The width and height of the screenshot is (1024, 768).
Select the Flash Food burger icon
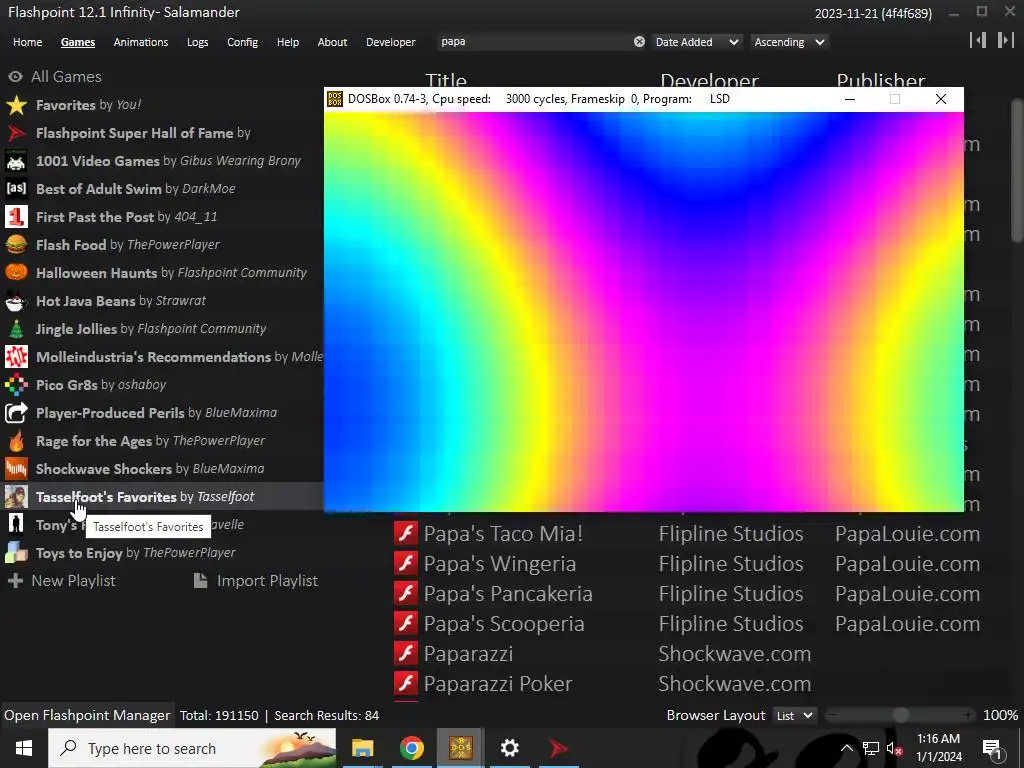coord(16,245)
